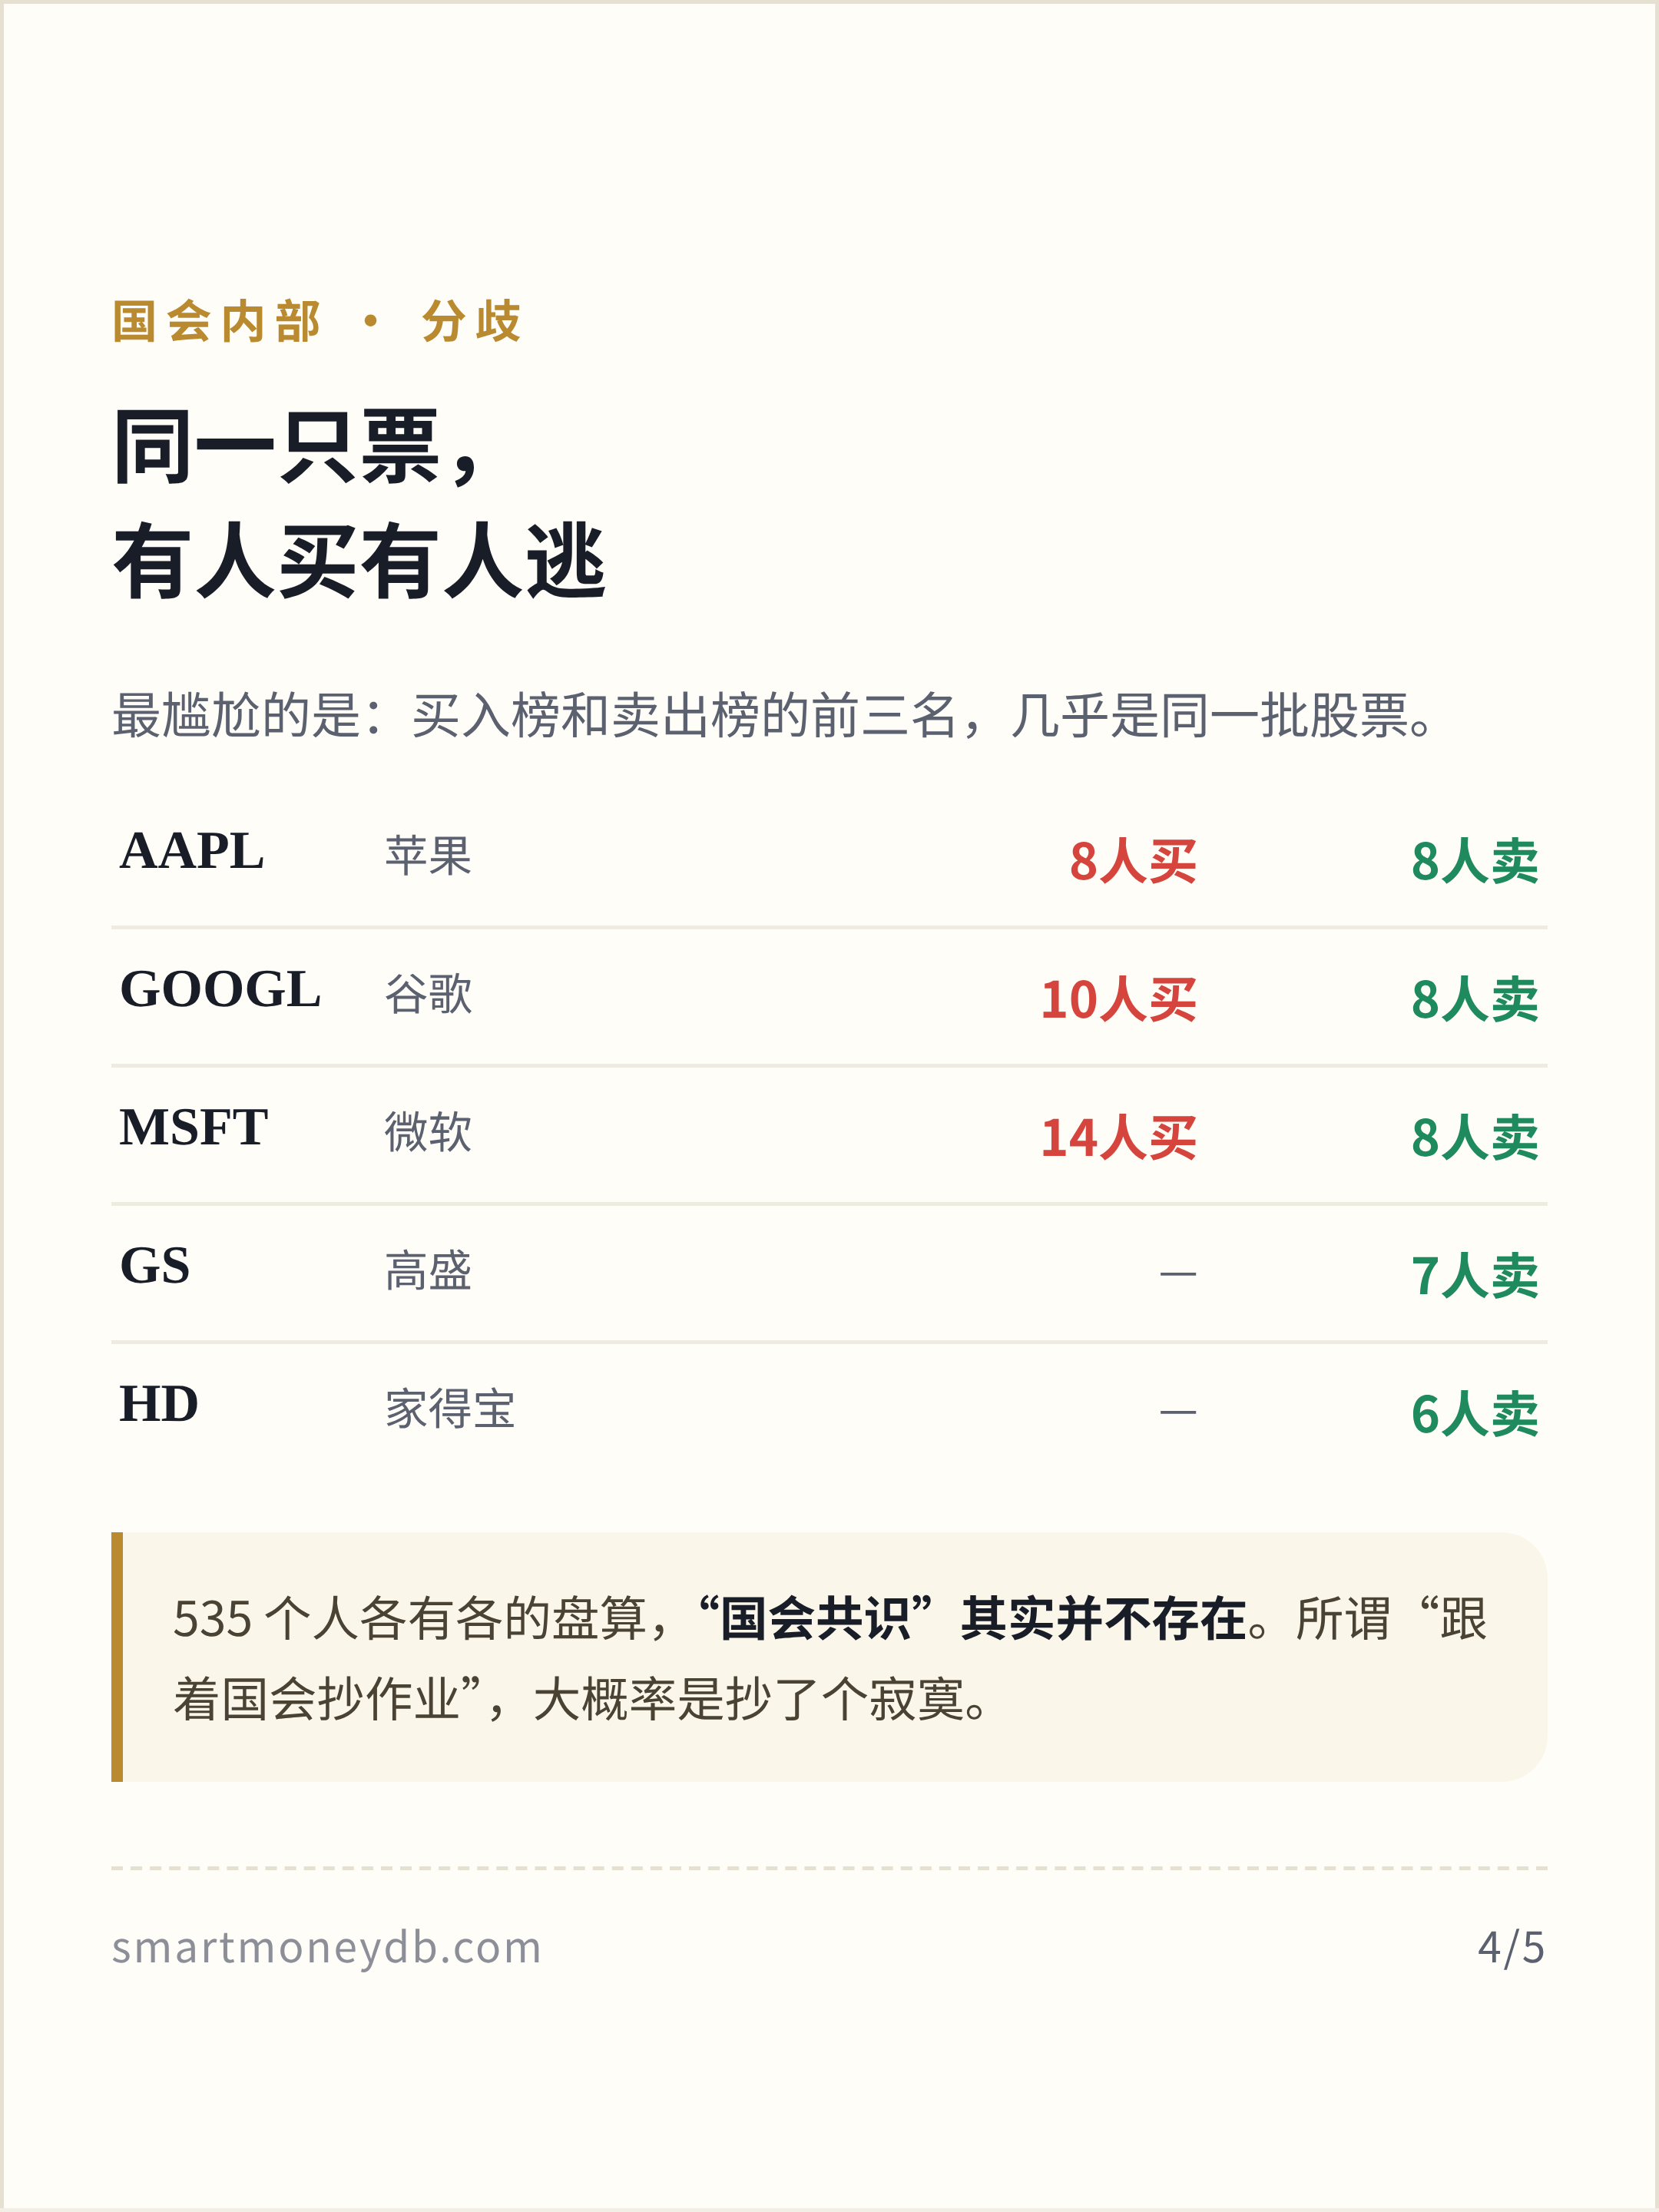The width and height of the screenshot is (1659, 2212).
Task: Open the smartmoneydb.com link
Action: (326, 1946)
